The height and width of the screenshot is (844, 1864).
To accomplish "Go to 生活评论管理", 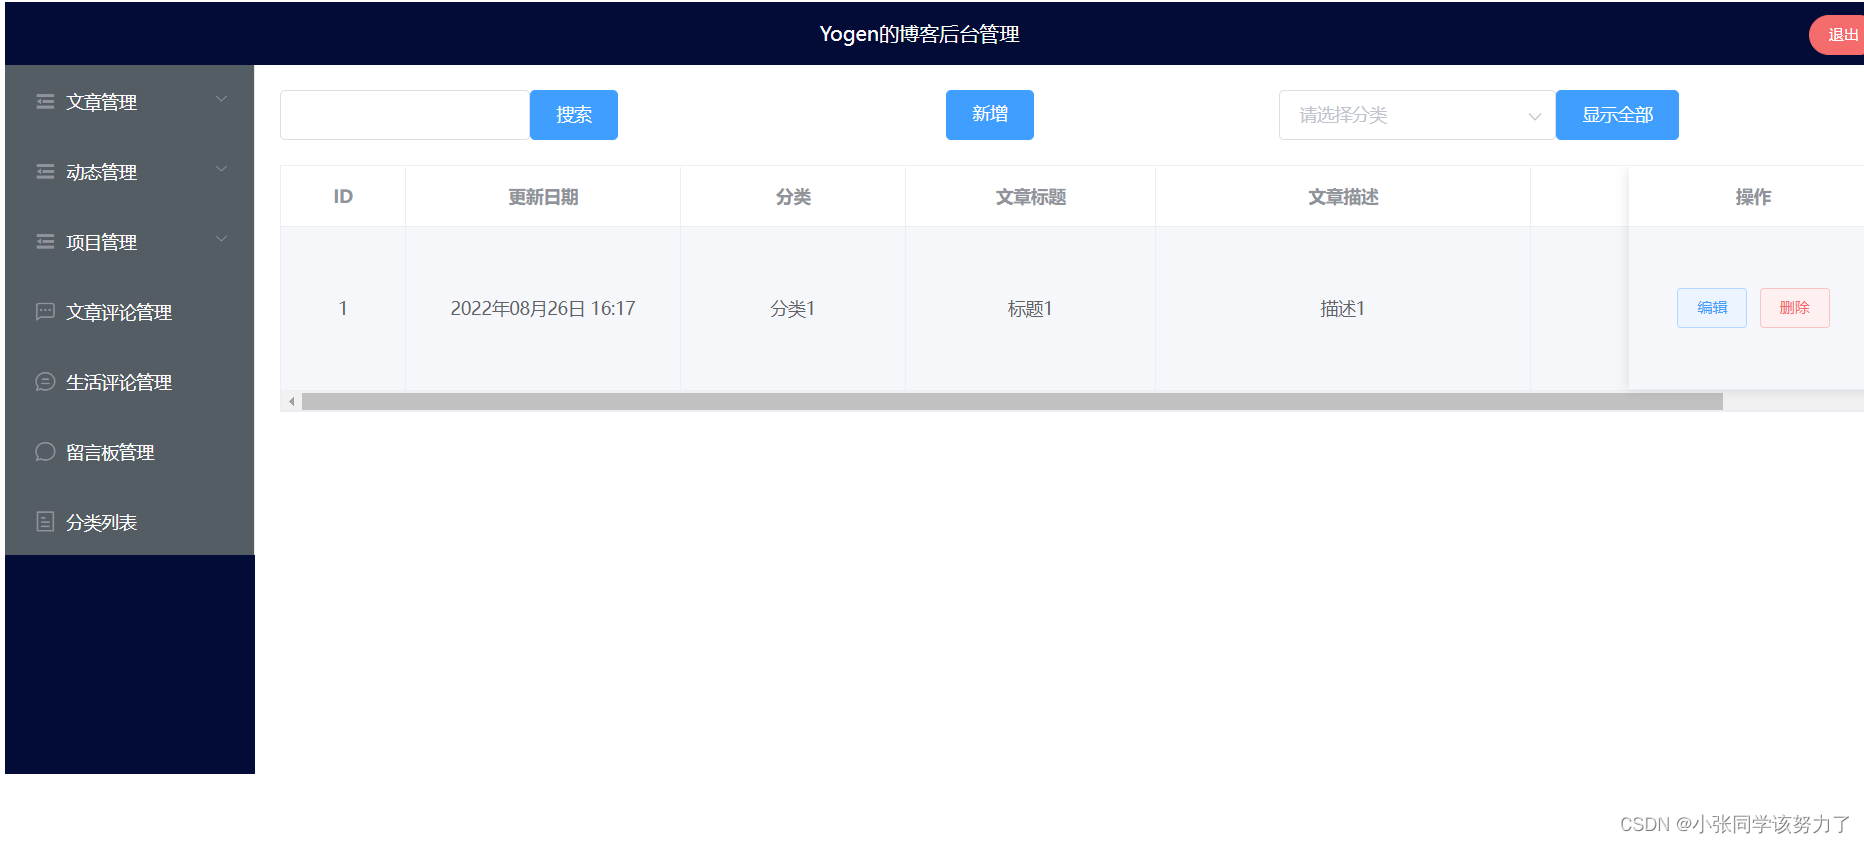I will pyautogui.click(x=130, y=381).
